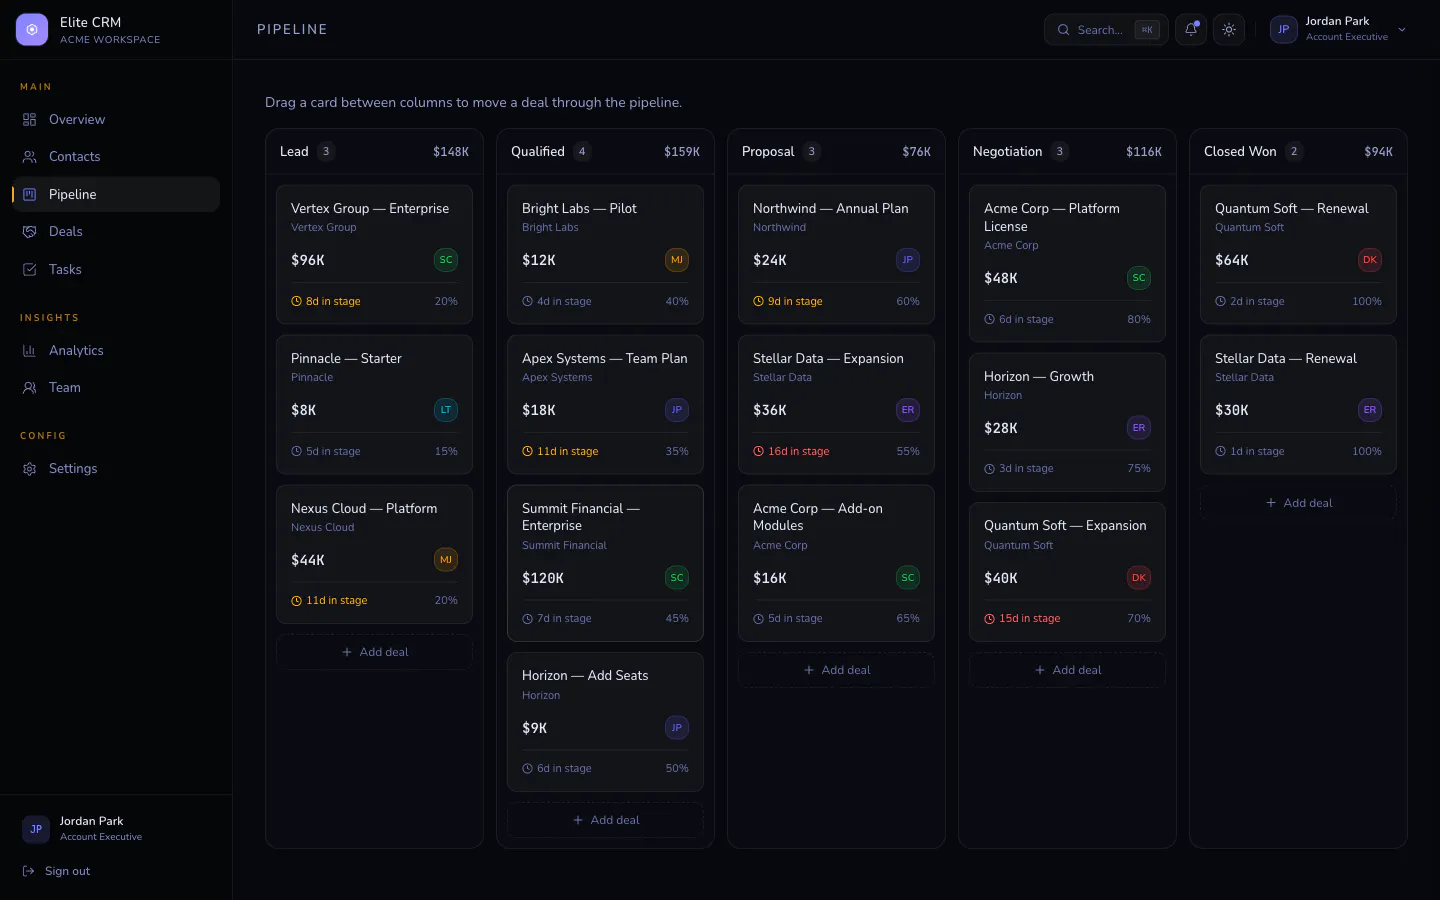Add a deal to the Closed Won column

1298,503
